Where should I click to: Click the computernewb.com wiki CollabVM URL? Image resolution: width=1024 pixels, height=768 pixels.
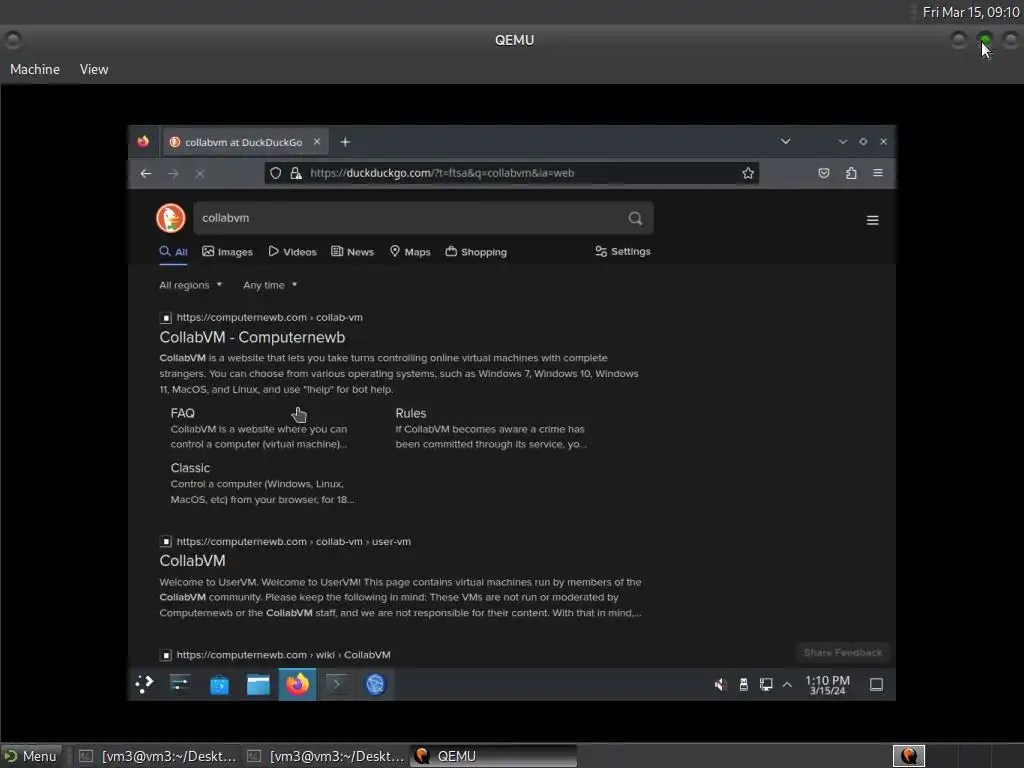pos(283,654)
